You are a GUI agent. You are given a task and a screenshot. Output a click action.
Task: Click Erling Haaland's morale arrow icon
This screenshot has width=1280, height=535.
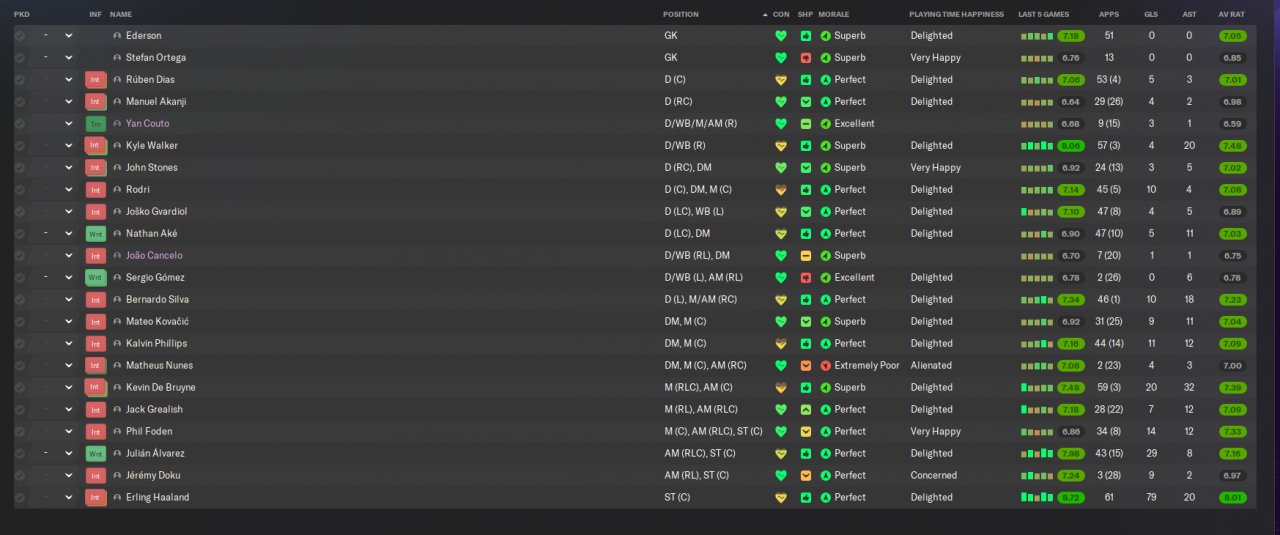click(825, 498)
